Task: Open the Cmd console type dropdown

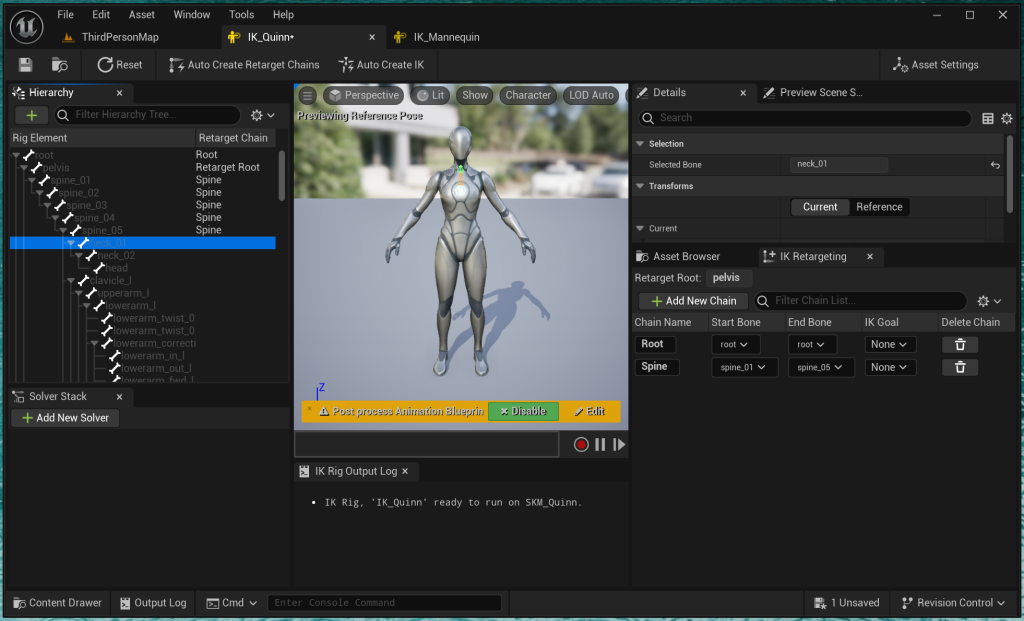Action: pos(232,603)
